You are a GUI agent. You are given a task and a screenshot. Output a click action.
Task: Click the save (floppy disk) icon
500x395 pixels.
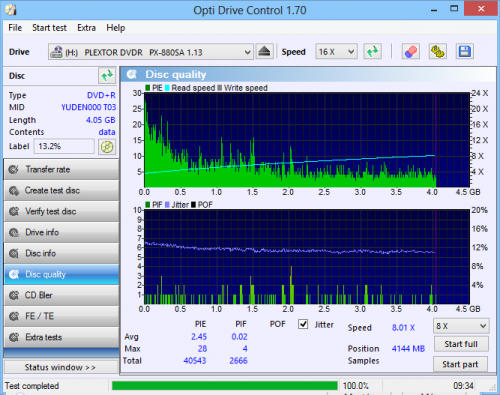point(465,52)
